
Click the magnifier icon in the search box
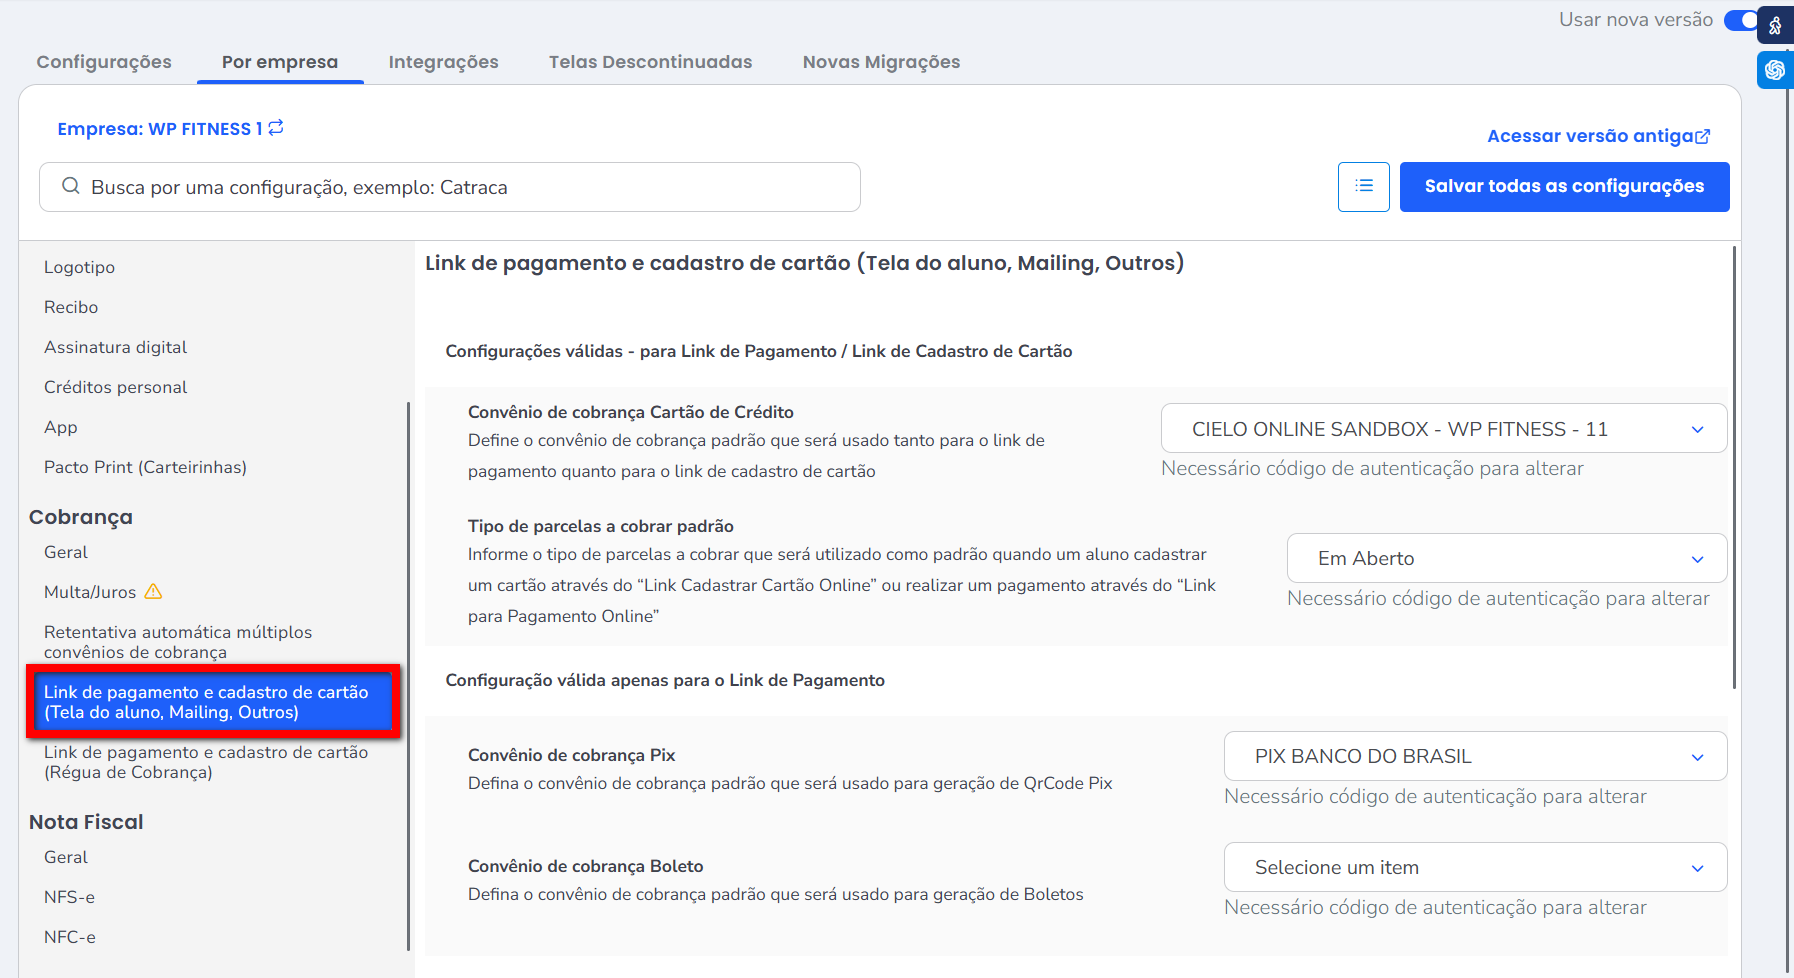pos(70,186)
